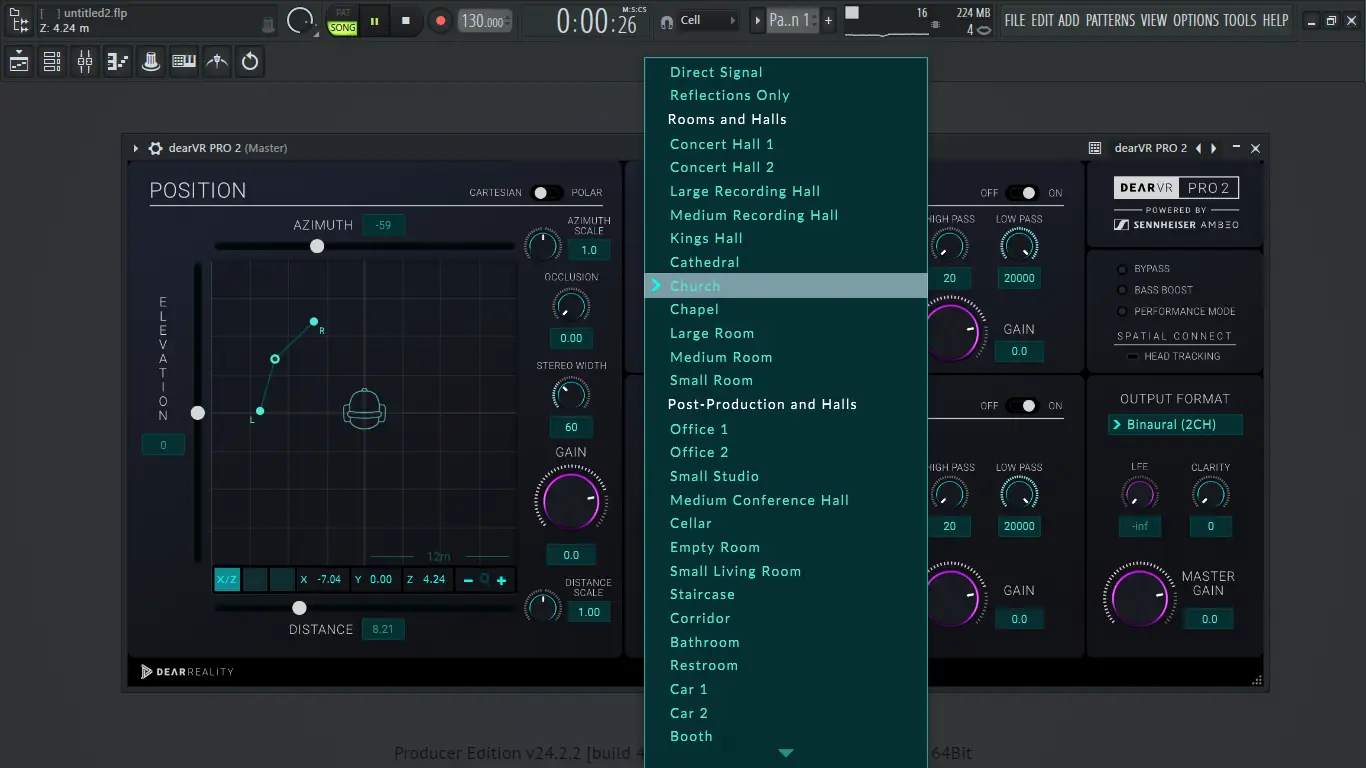Open Output Format Binaural (2CH) dropdown
The width and height of the screenshot is (1366, 768).
coord(1175,425)
